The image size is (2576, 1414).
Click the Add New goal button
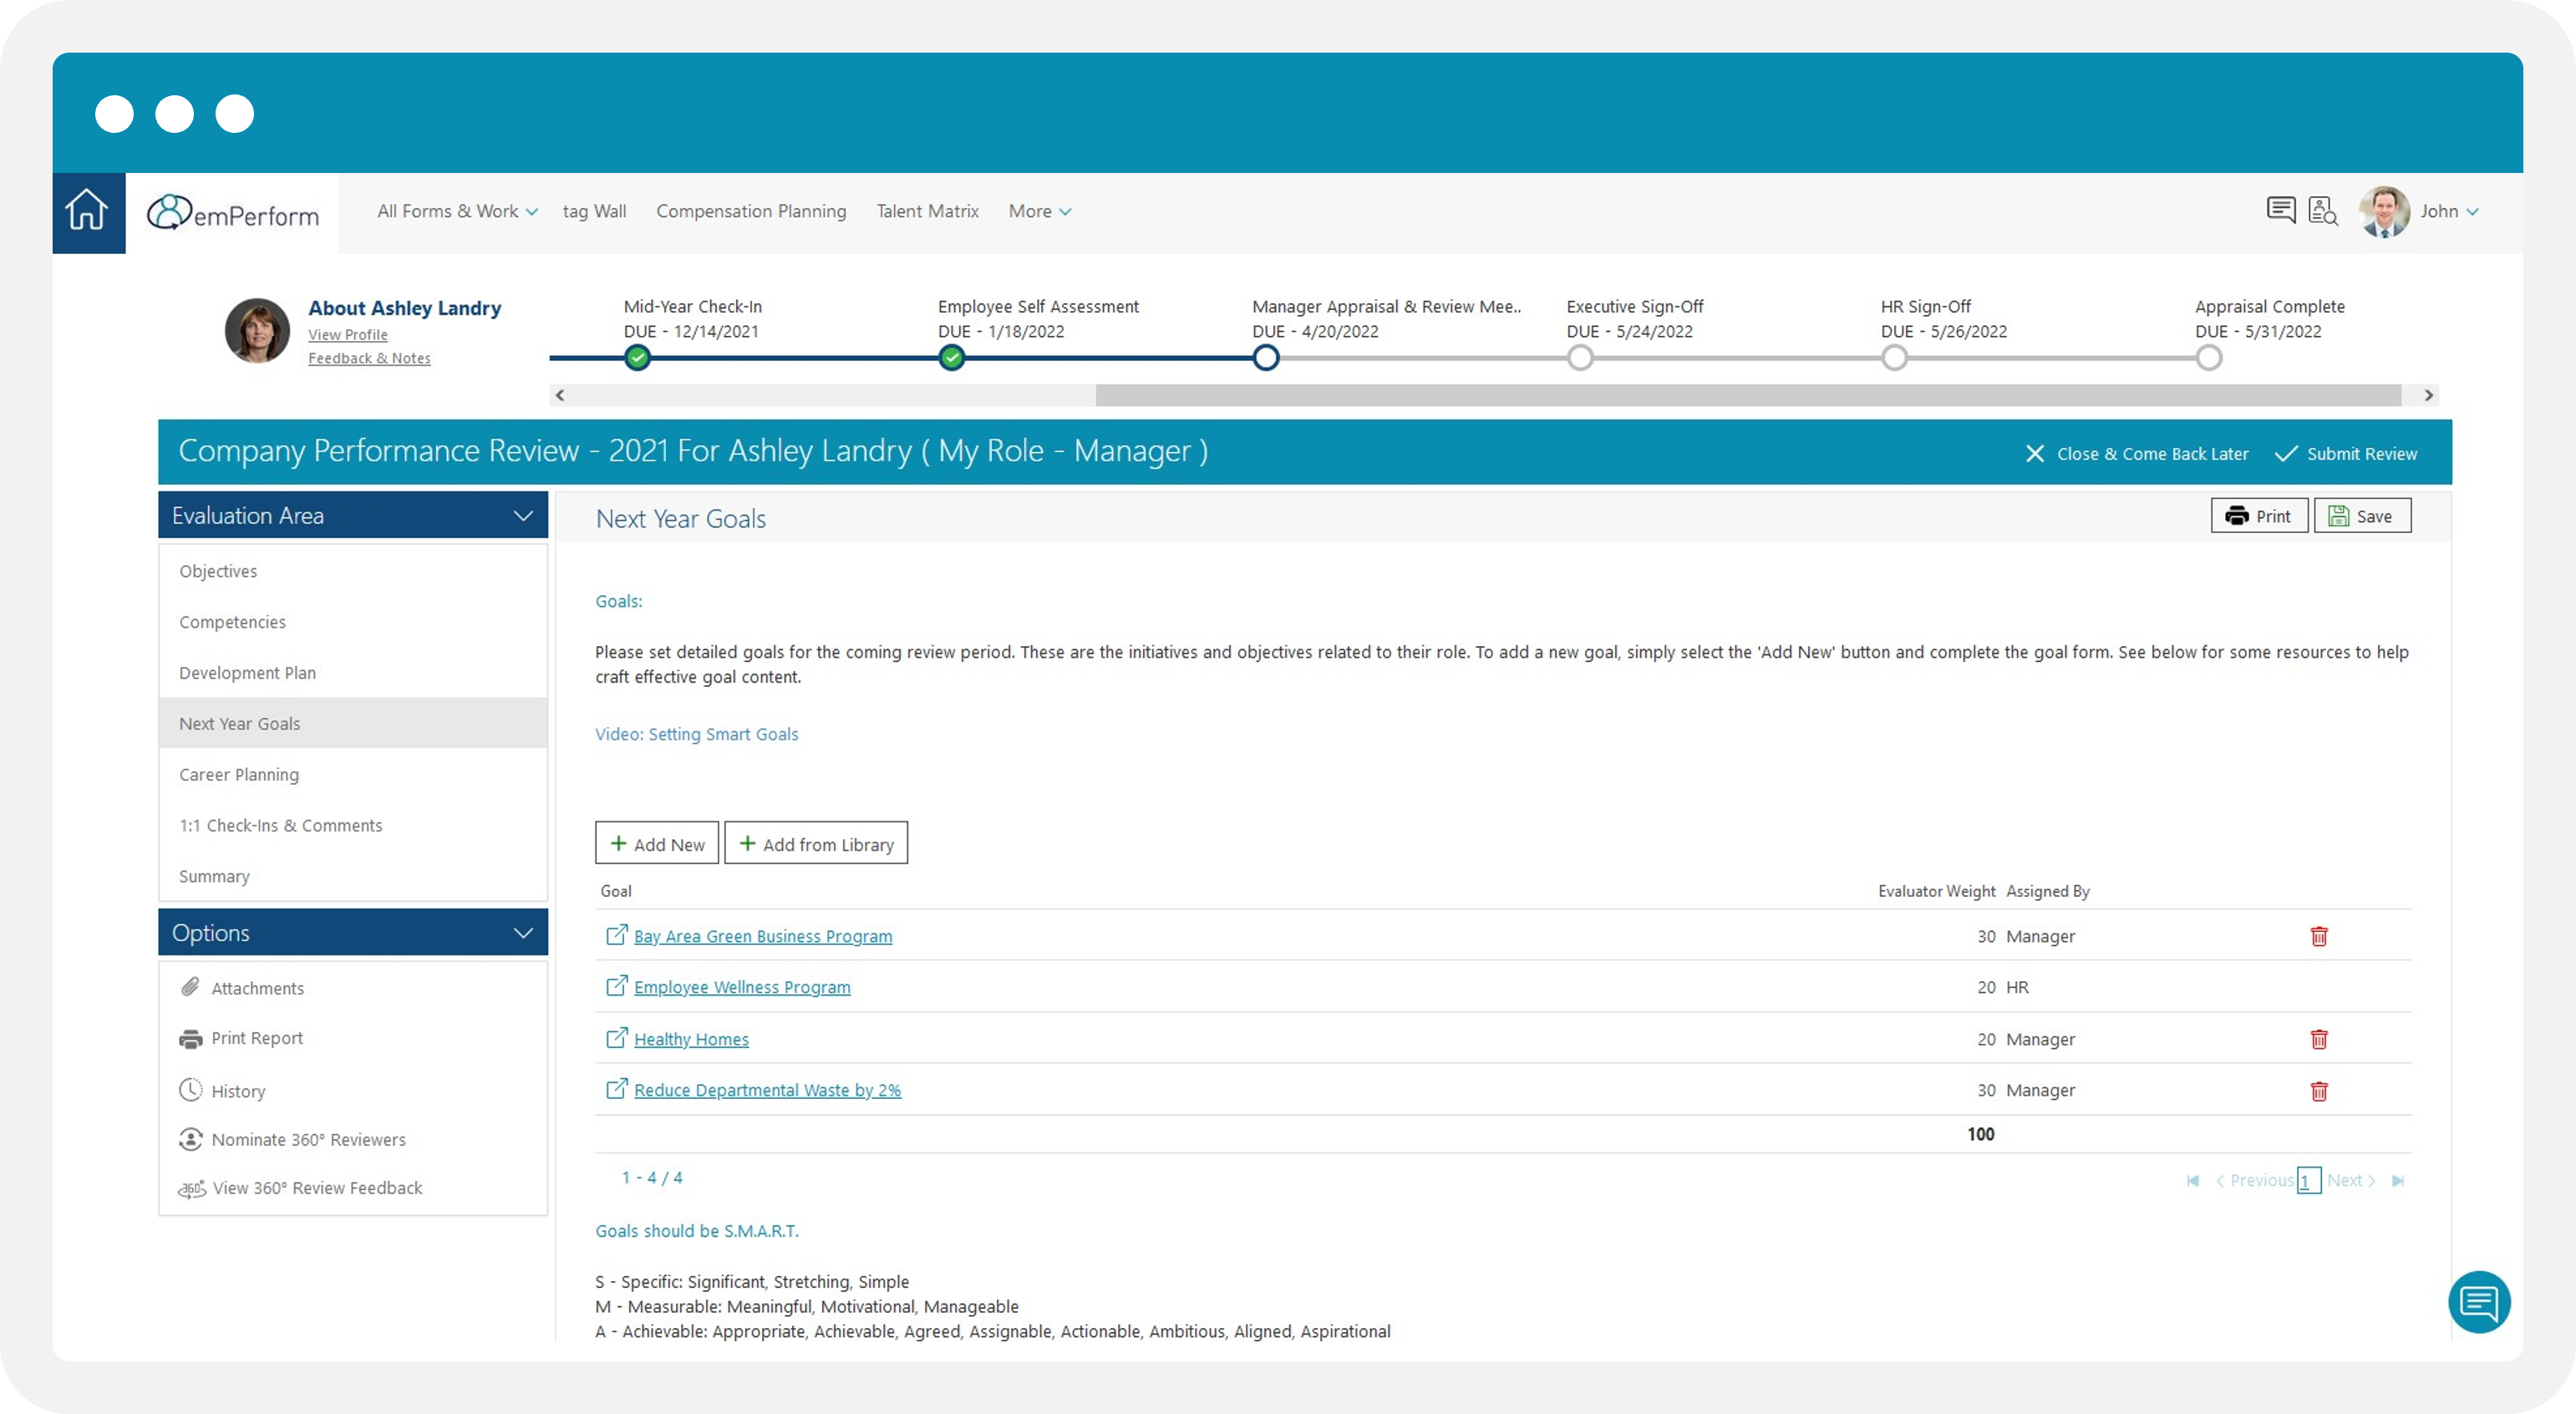(656, 843)
